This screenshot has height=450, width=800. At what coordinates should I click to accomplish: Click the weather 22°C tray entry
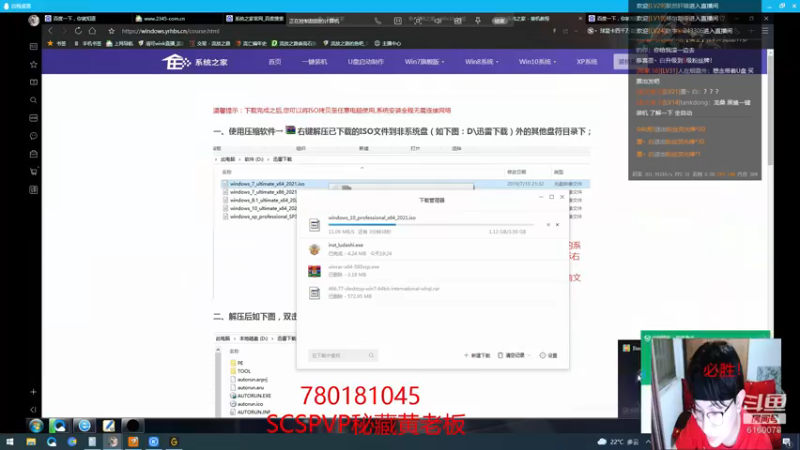(x=618, y=442)
